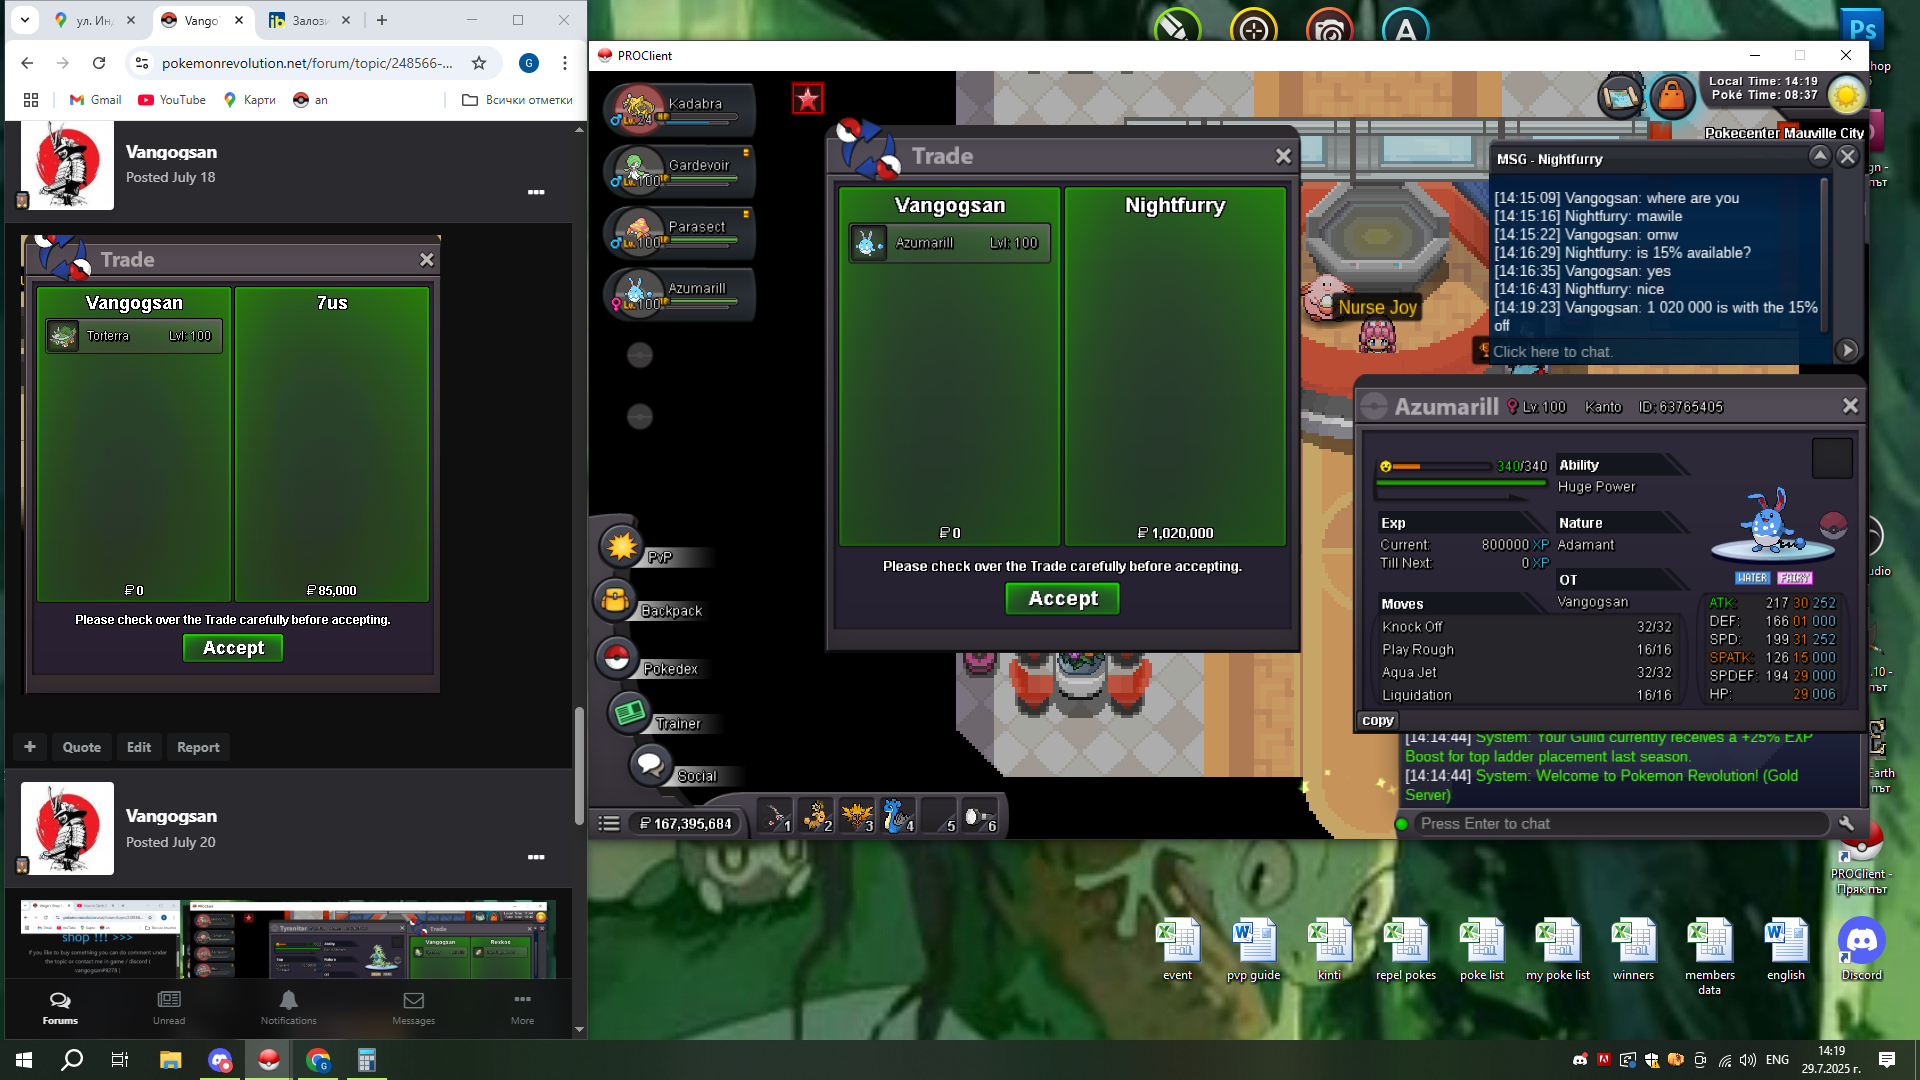The height and width of the screenshot is (1080, 1920).
Task: Click the Chrome address bar
Action: [x=308, y=63]
